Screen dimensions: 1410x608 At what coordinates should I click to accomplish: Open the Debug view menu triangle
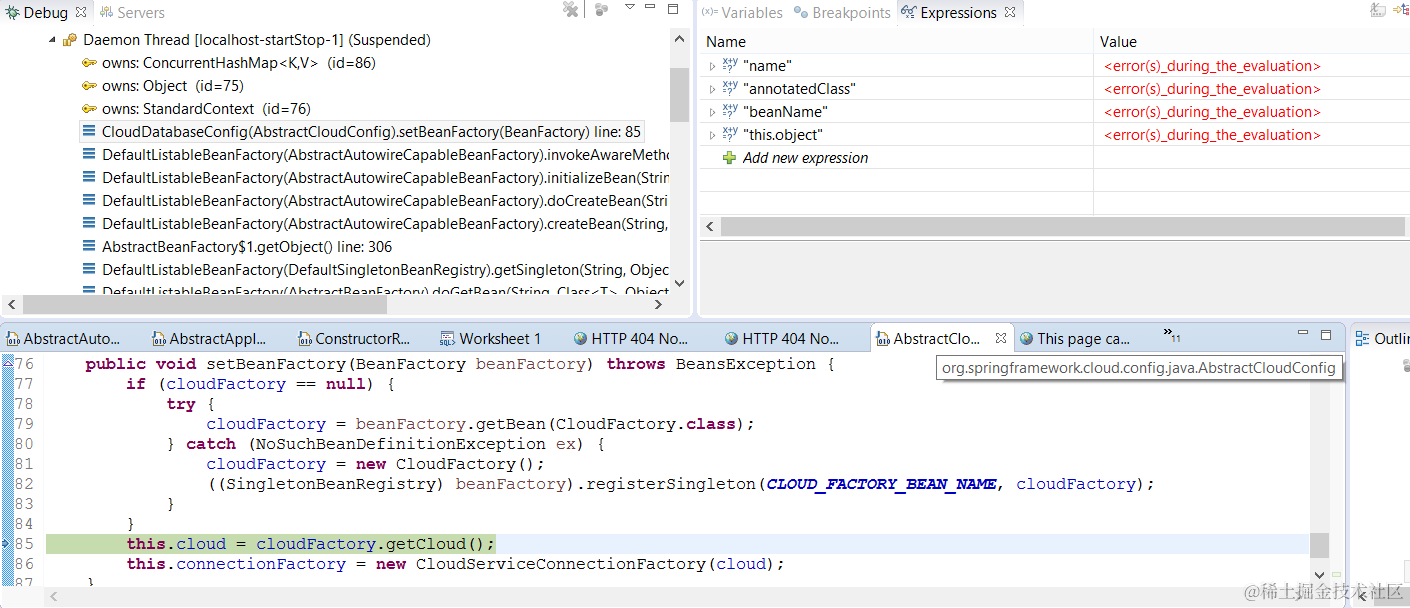tap(630, 6)
